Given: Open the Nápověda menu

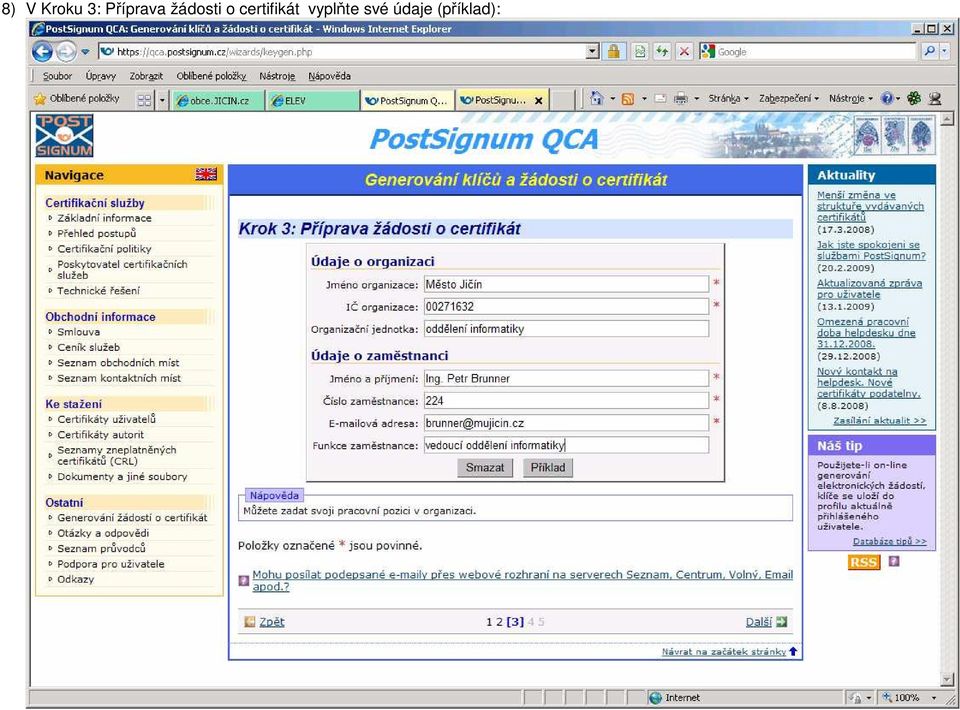Looking at the screenshot, I should click(x=329, y=76).
